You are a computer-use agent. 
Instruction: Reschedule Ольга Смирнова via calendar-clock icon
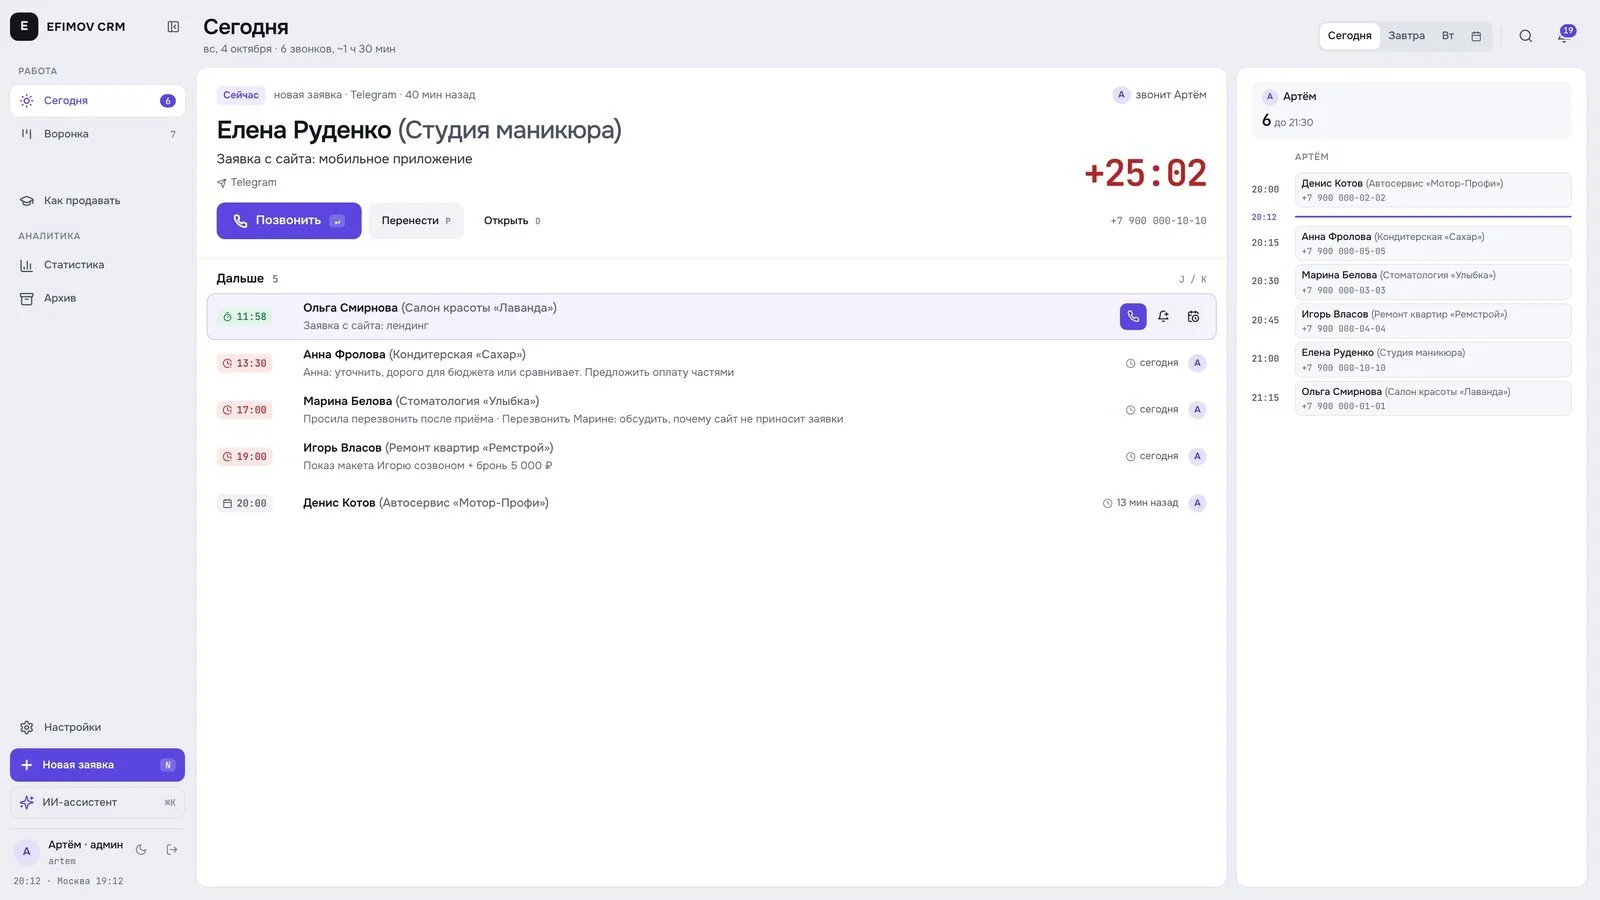(1193, 316)
